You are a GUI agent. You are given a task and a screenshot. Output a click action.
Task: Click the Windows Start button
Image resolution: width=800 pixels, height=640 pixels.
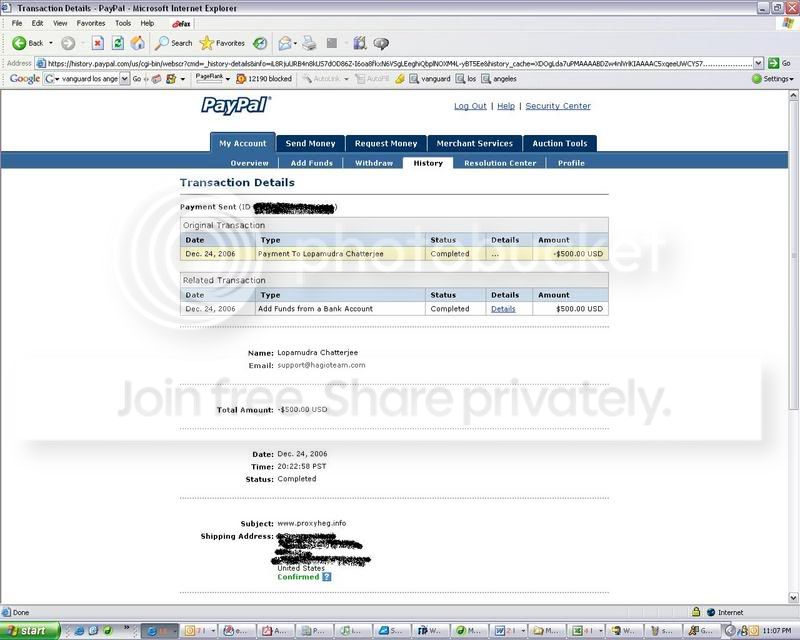coord(29,631)
